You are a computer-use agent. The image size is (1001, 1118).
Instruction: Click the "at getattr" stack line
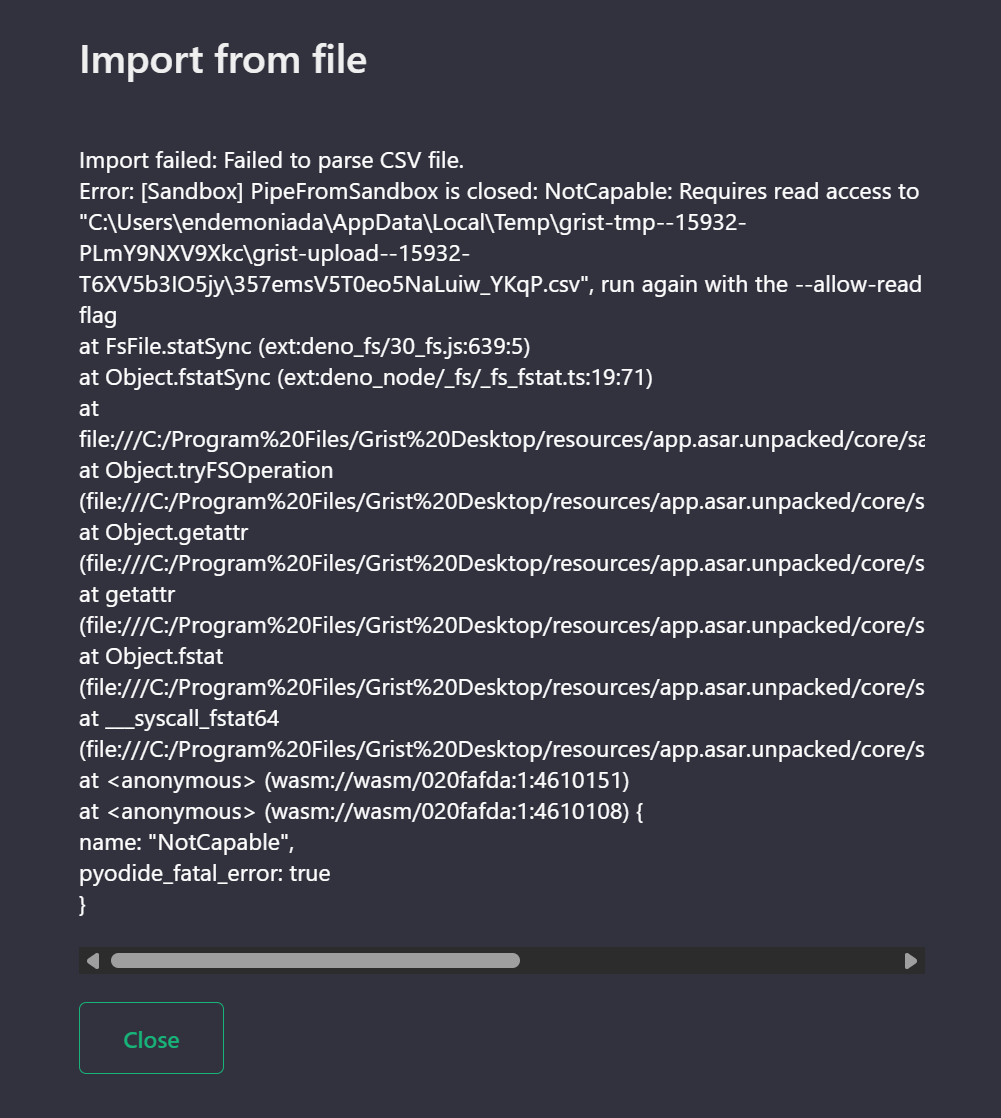(x=127, y=595)
